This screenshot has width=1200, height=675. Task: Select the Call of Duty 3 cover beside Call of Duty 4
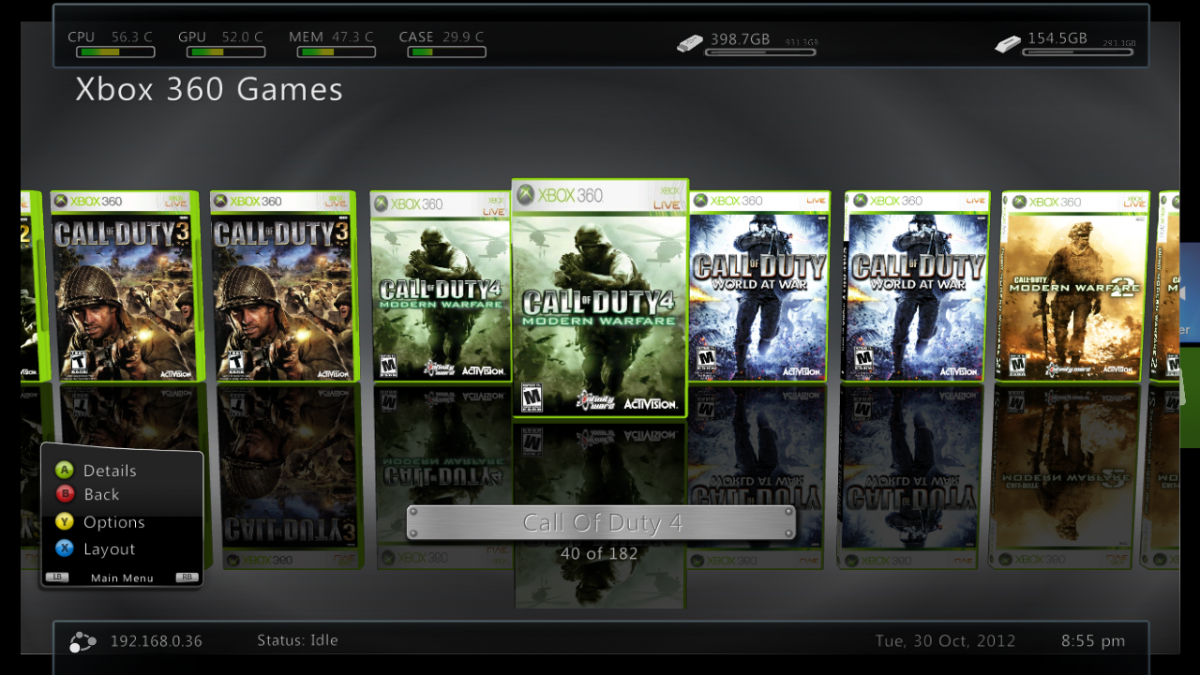(x=283, y=286)
